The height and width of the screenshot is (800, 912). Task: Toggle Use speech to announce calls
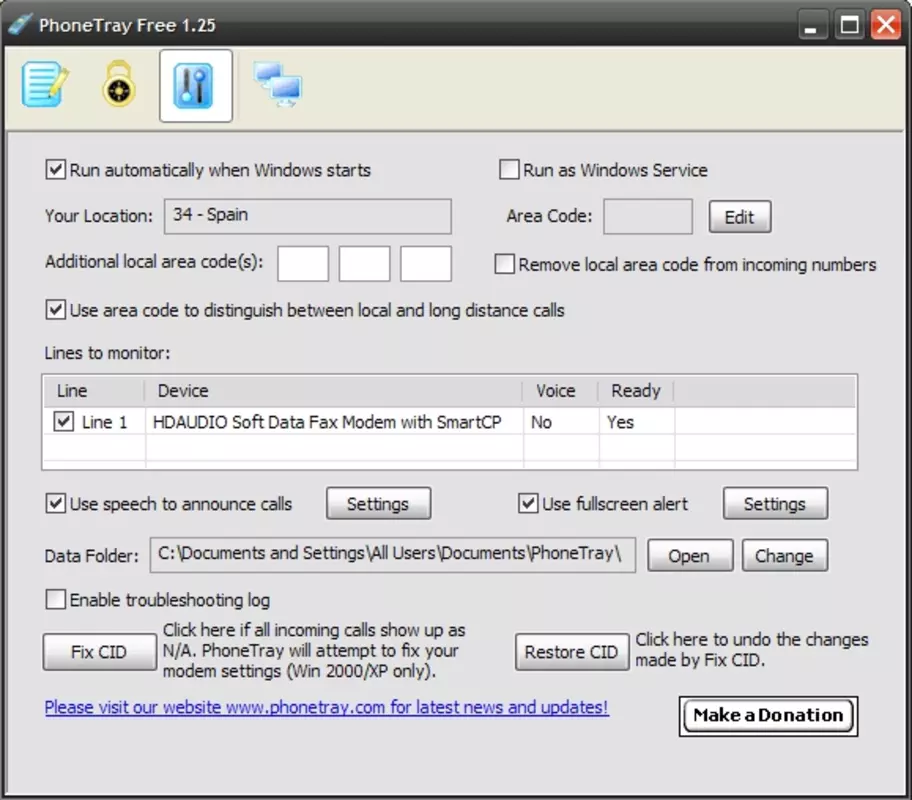(x=55, y=504)
